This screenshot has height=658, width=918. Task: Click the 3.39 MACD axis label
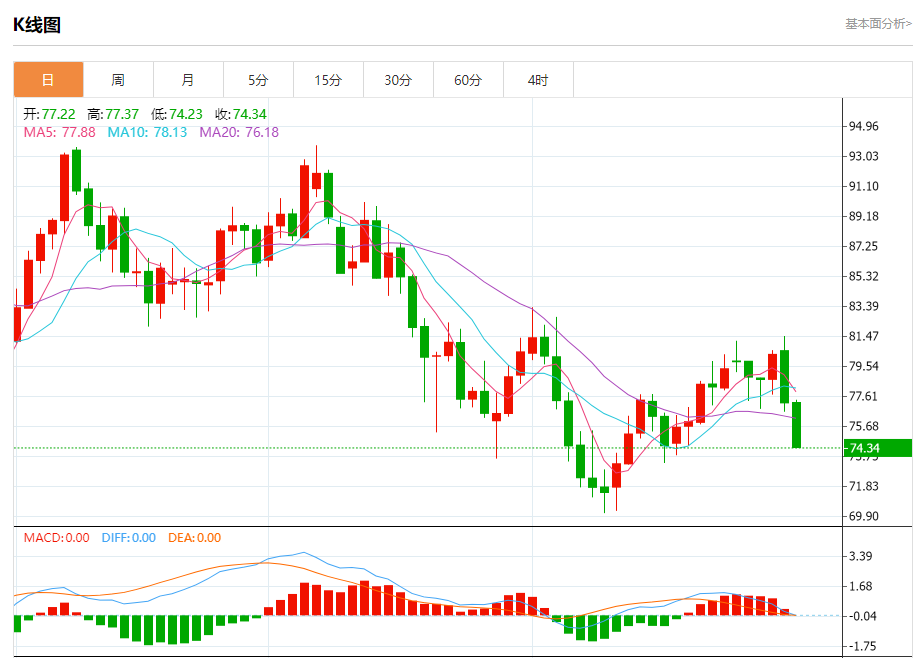point(861,556)
